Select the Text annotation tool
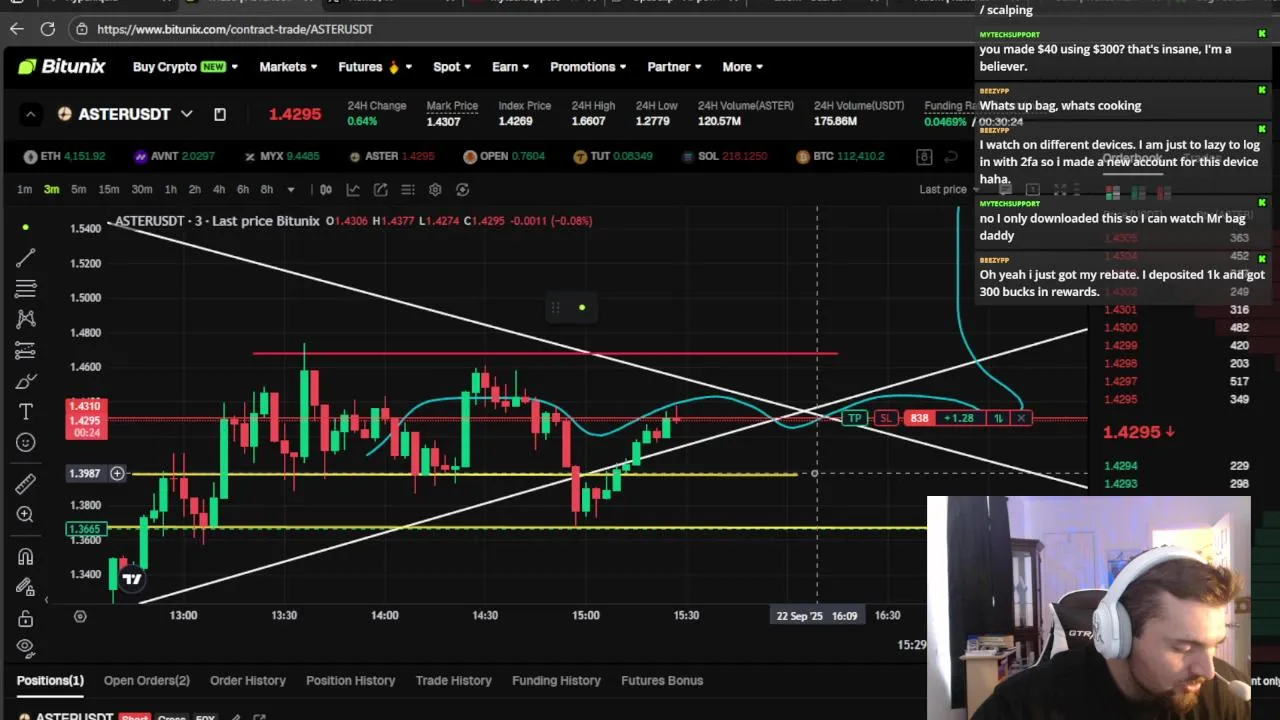Image resolution: width=1280 pixels, height=720 pixels. (26, 412)
